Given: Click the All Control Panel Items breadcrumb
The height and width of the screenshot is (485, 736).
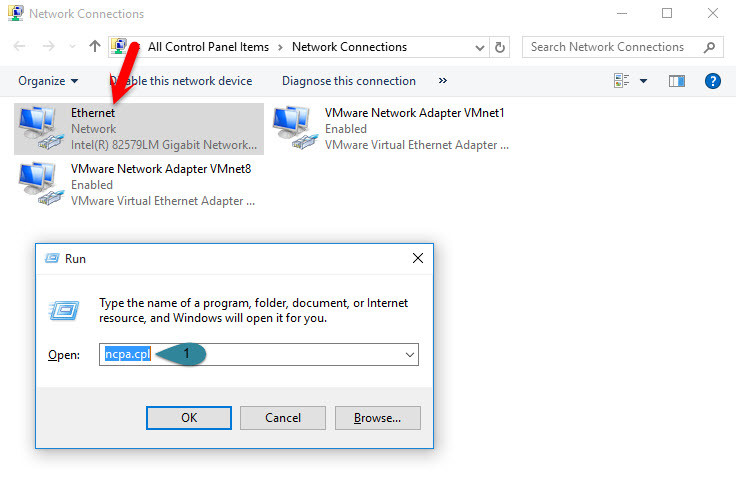Looking at the screenshot, I should pyautogui.click(x=207, y=47).
